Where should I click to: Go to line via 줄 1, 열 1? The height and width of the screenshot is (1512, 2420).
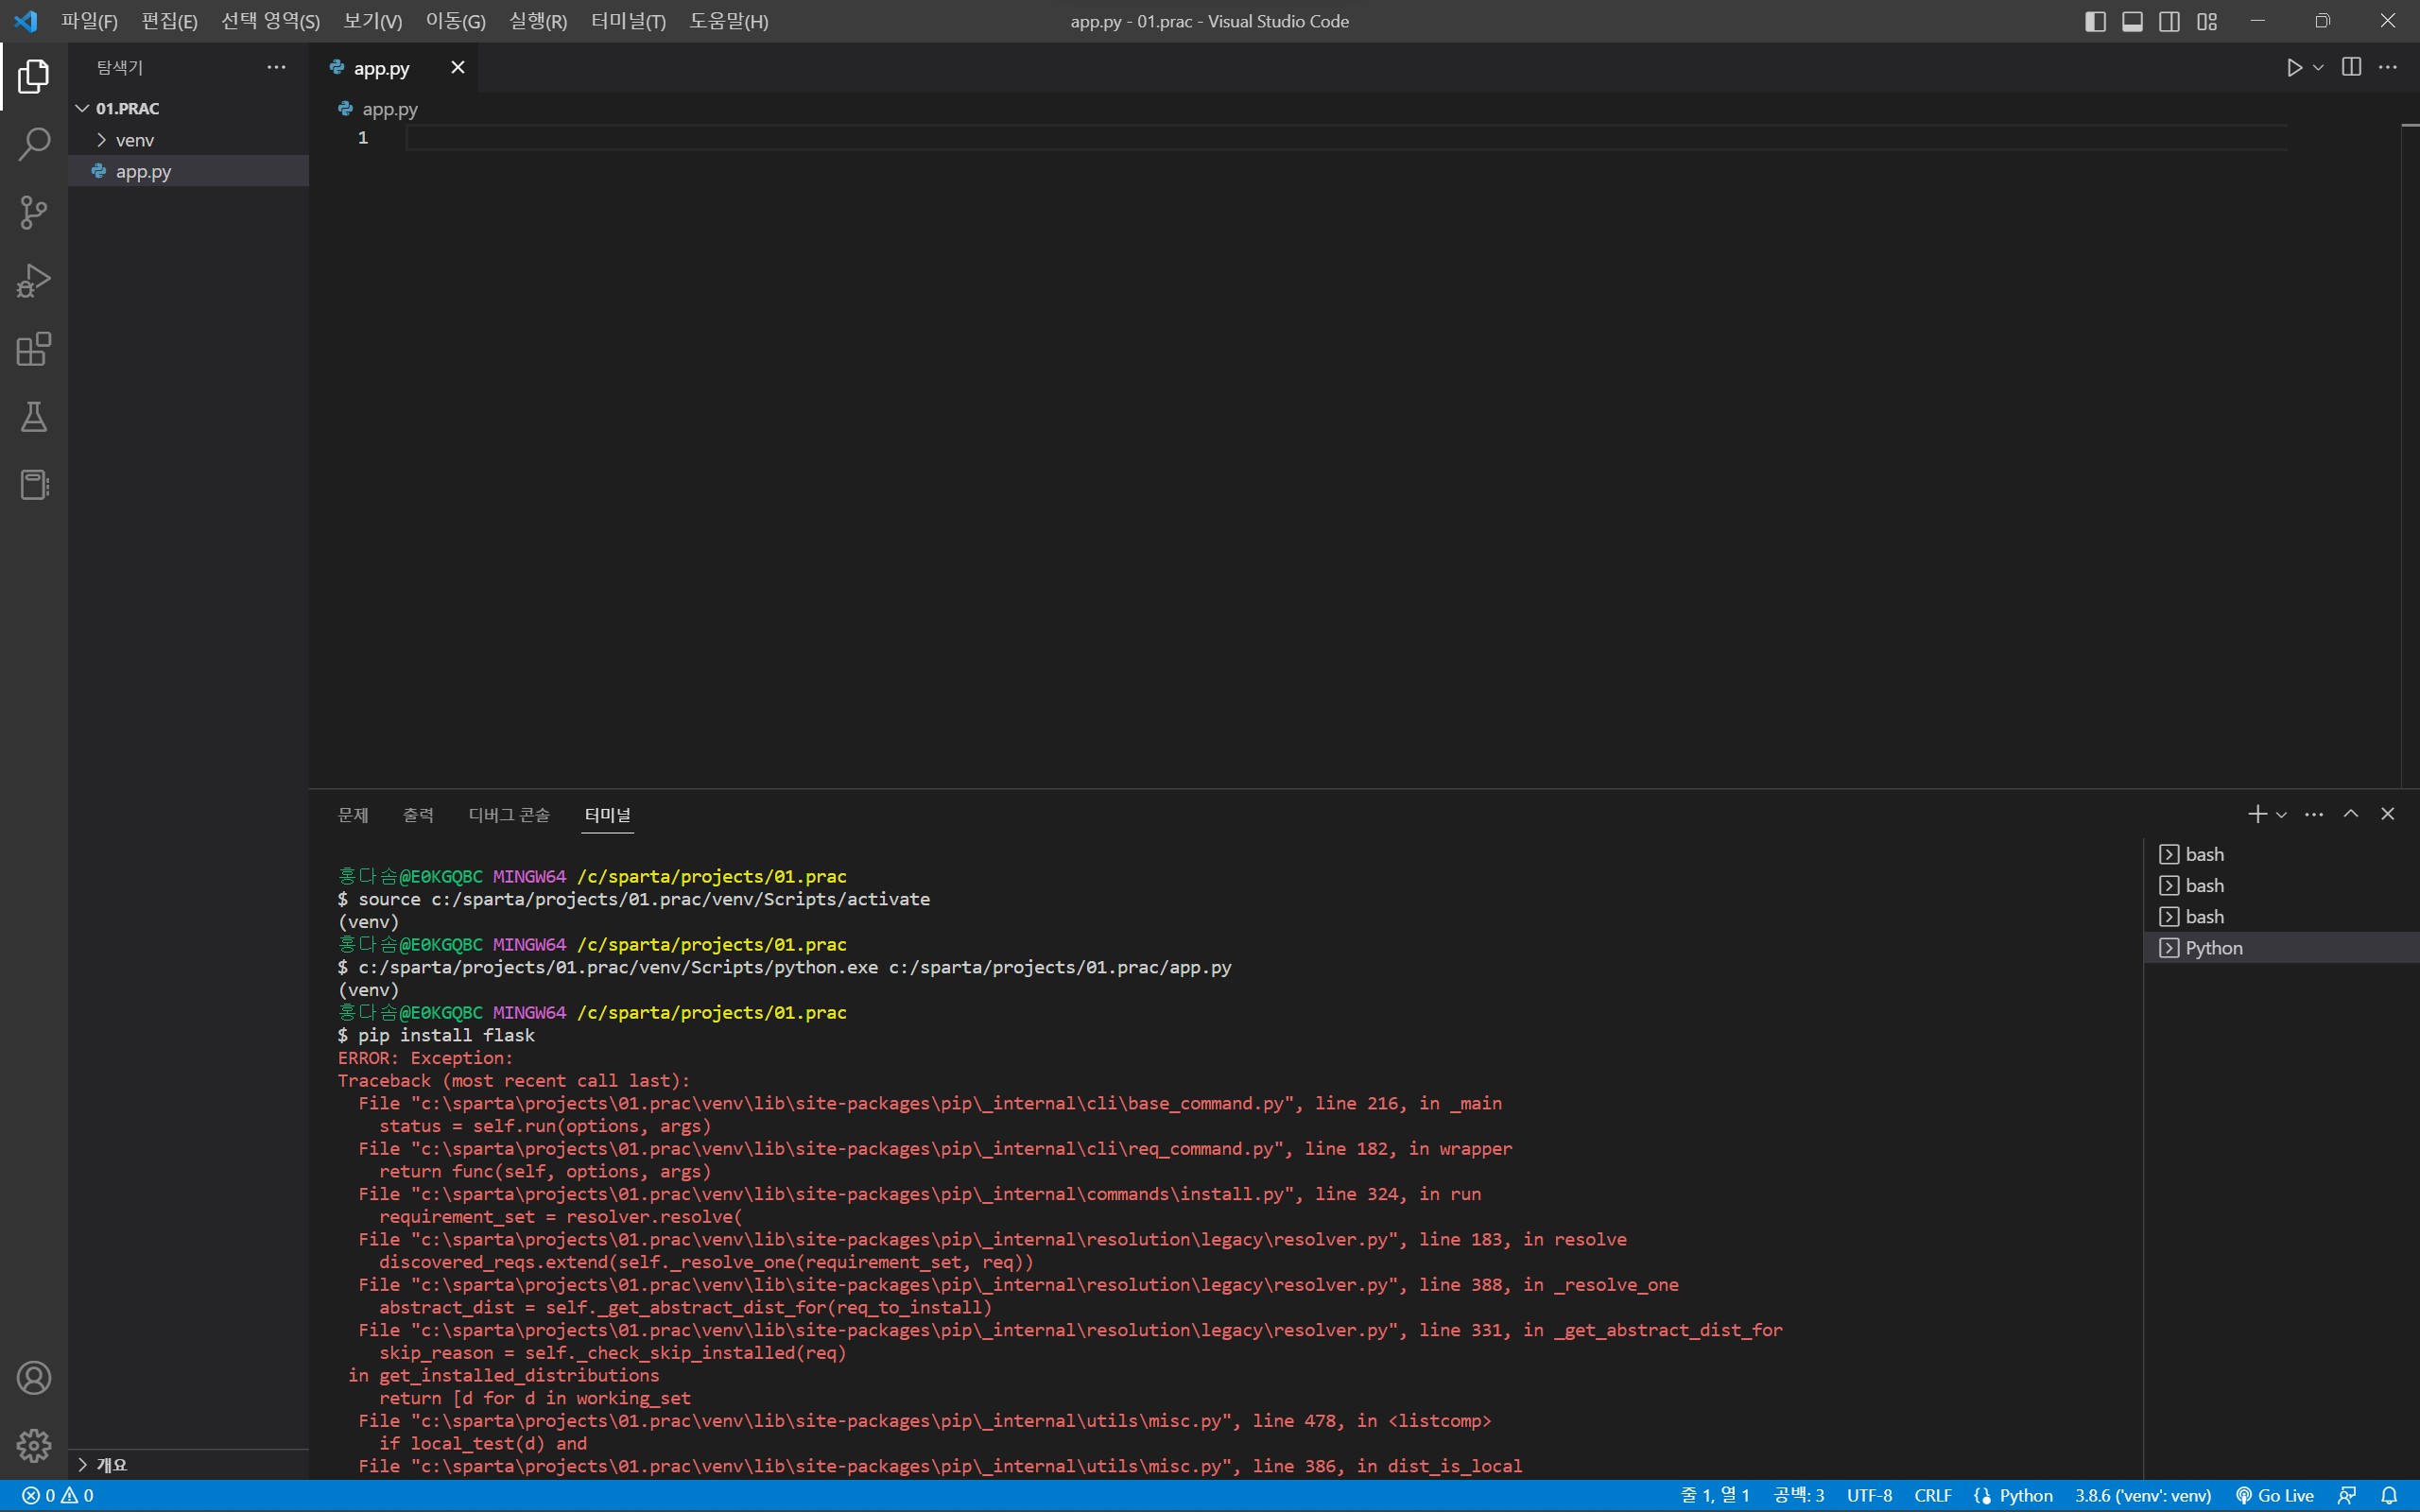coord(1715,1496)
